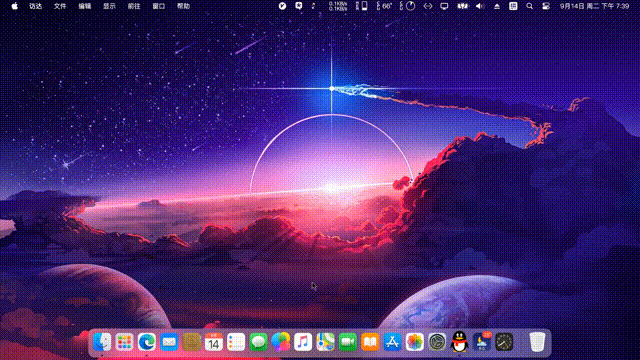The width and height of the screenshot is (640, 360).
Task: Open the App Store
Action: 392,342
